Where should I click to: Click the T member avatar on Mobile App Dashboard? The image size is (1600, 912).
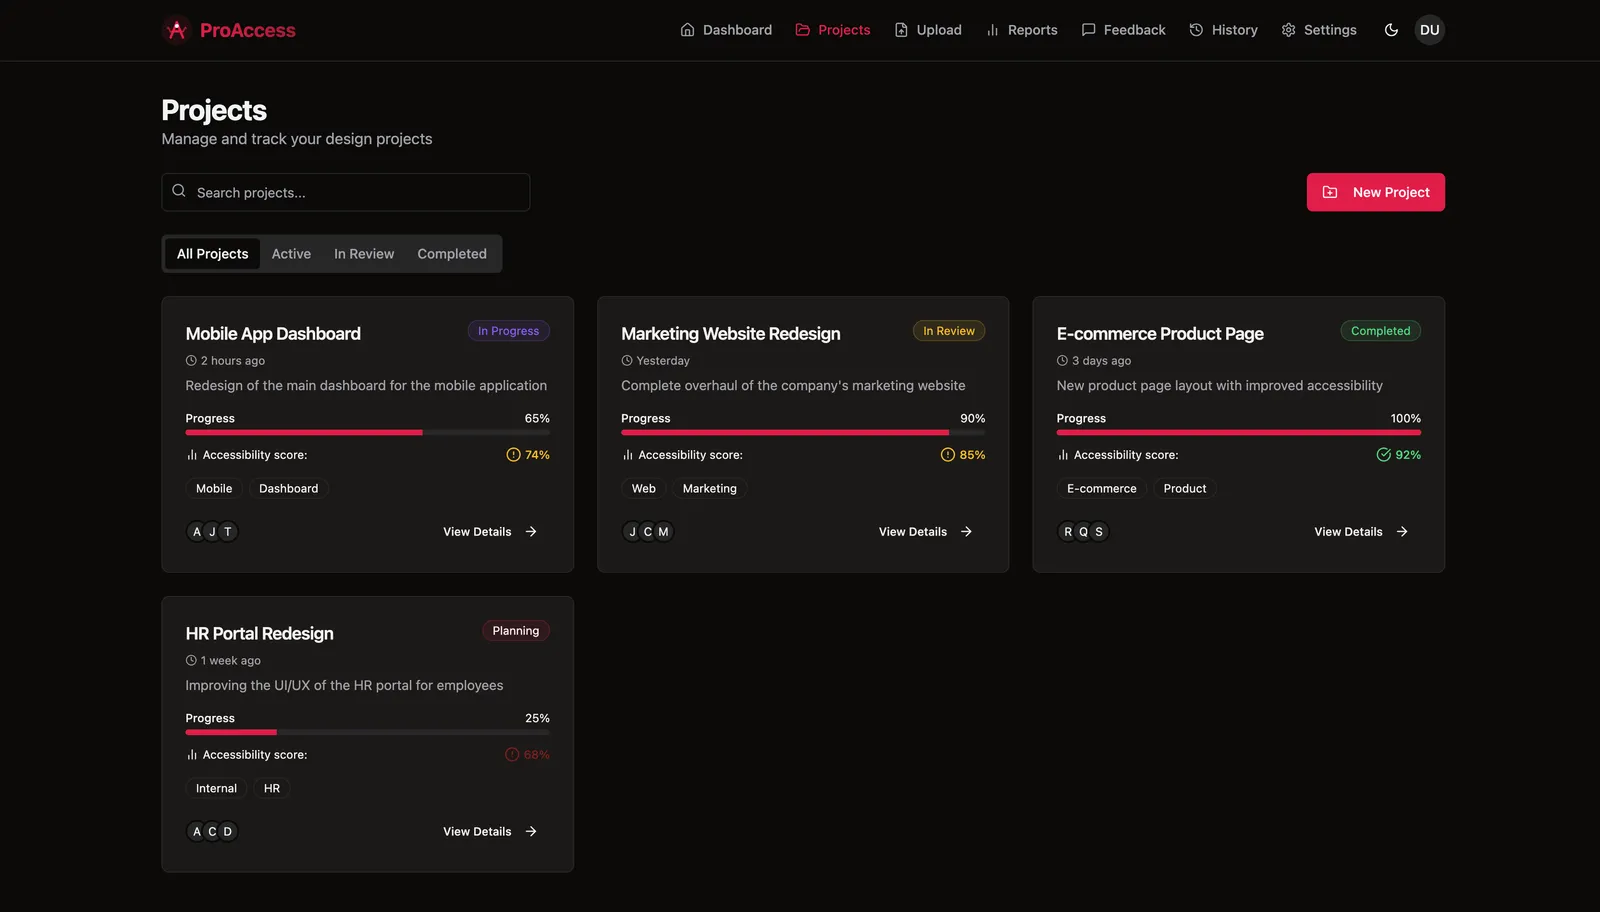pos(228,532)
